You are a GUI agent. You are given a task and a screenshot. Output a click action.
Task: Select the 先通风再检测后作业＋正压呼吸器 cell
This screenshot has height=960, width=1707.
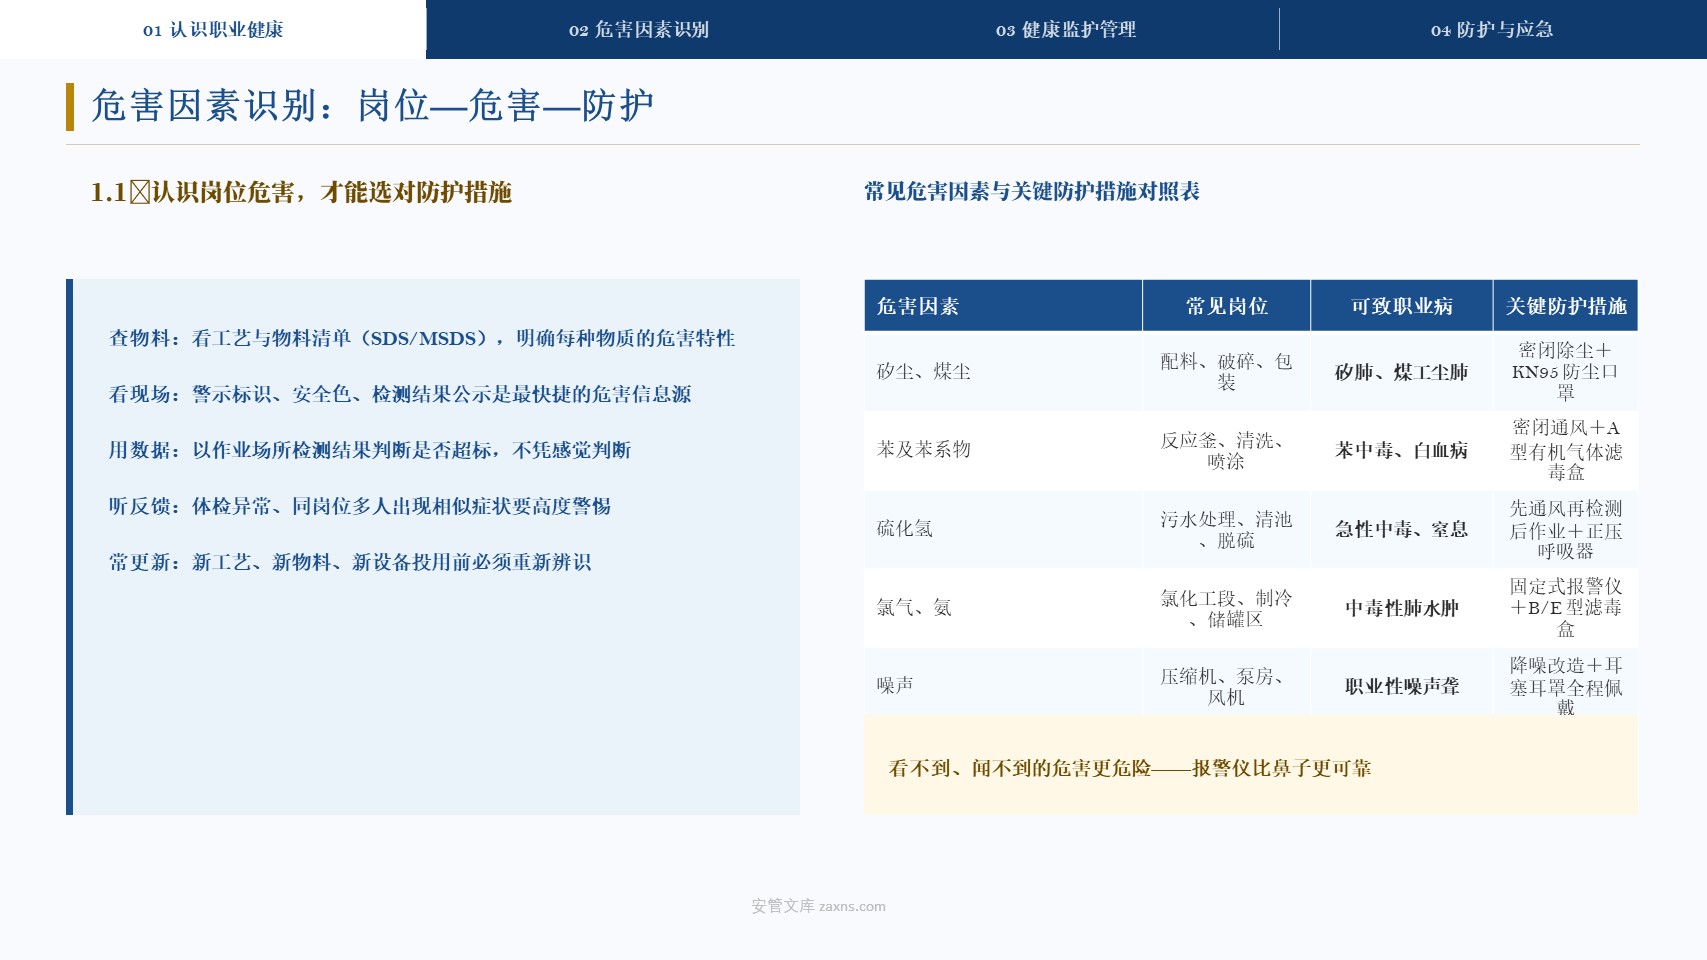coord(1565,529)
